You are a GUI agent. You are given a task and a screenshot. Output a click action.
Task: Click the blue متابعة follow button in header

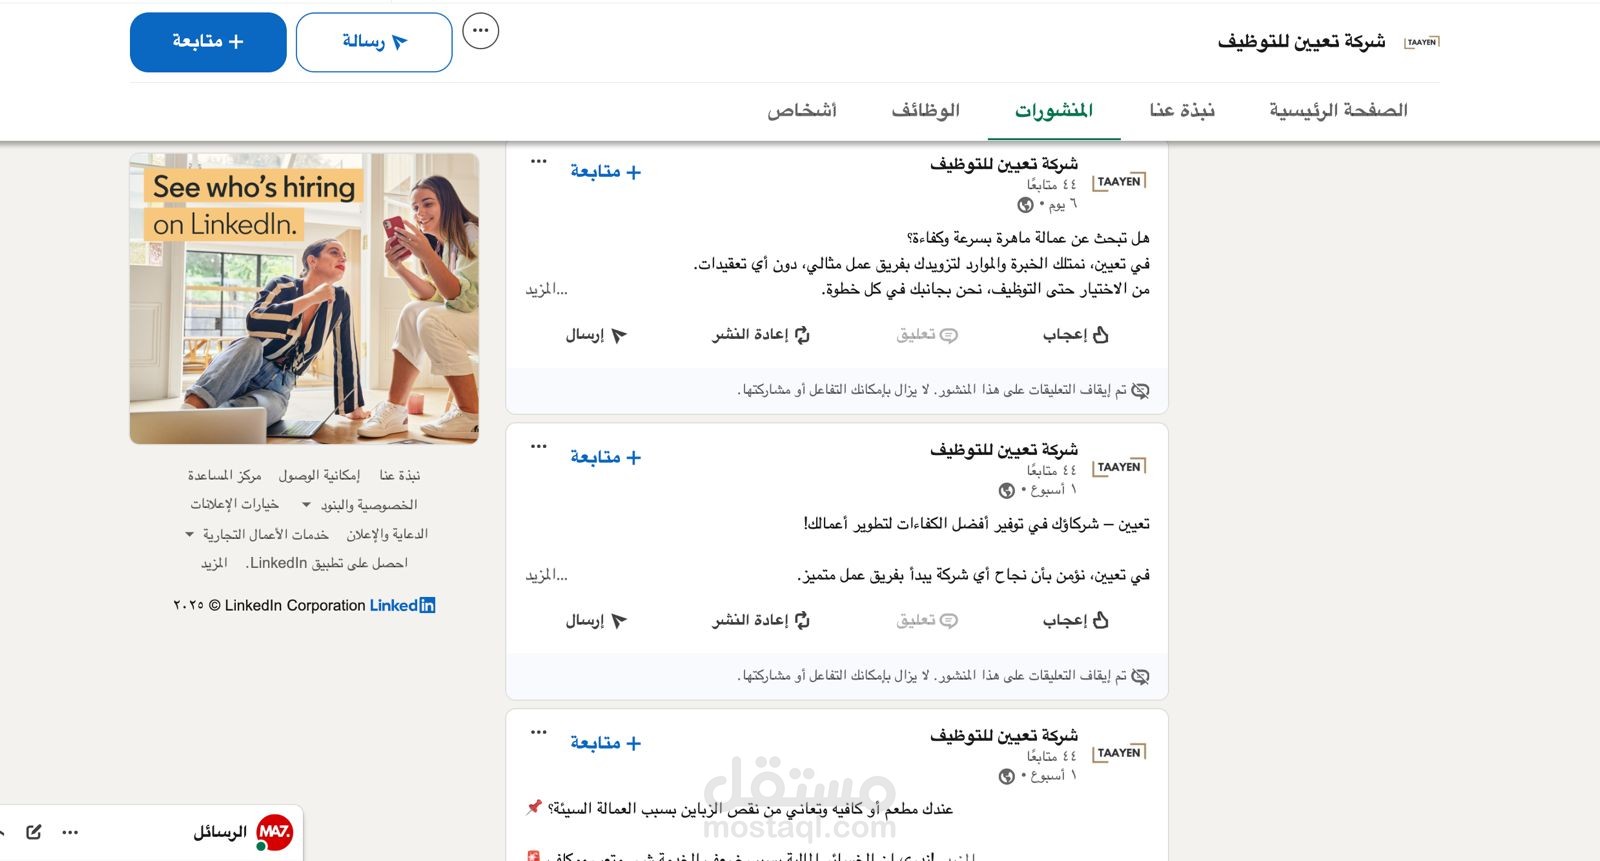(x=208, y=42)
